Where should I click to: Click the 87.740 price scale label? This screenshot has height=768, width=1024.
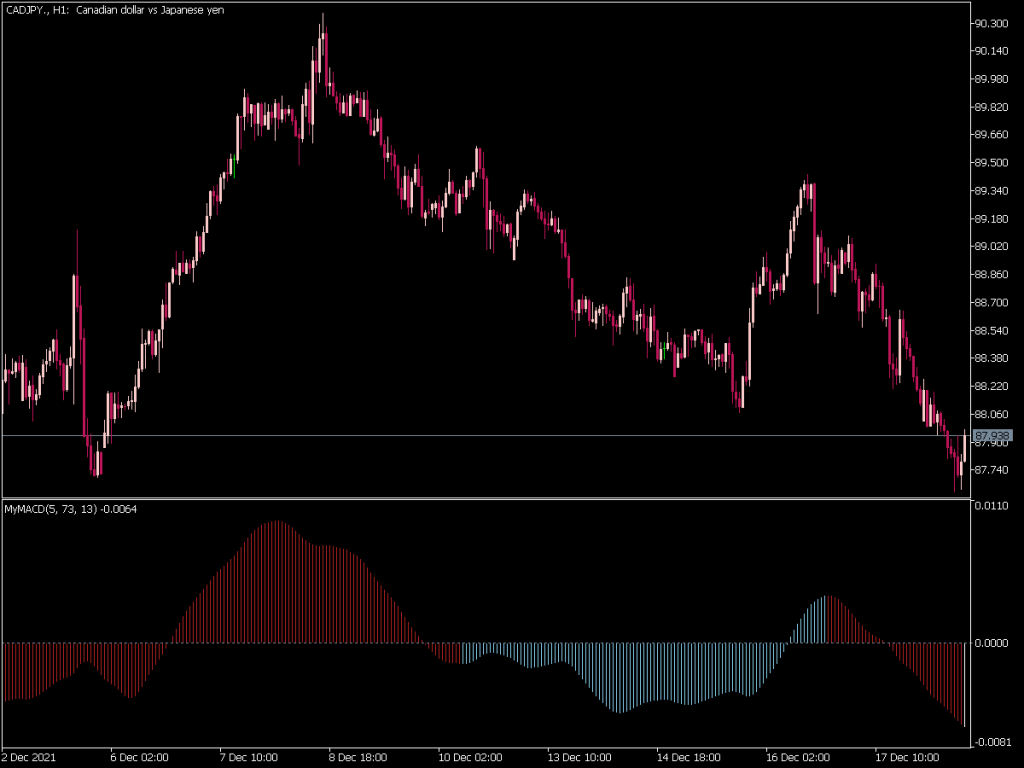(x=990, y=470)
